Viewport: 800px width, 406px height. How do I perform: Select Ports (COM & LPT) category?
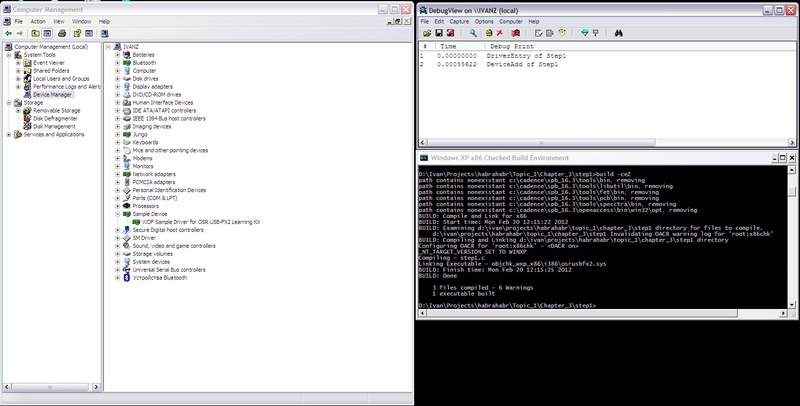[x=155, y=198]
